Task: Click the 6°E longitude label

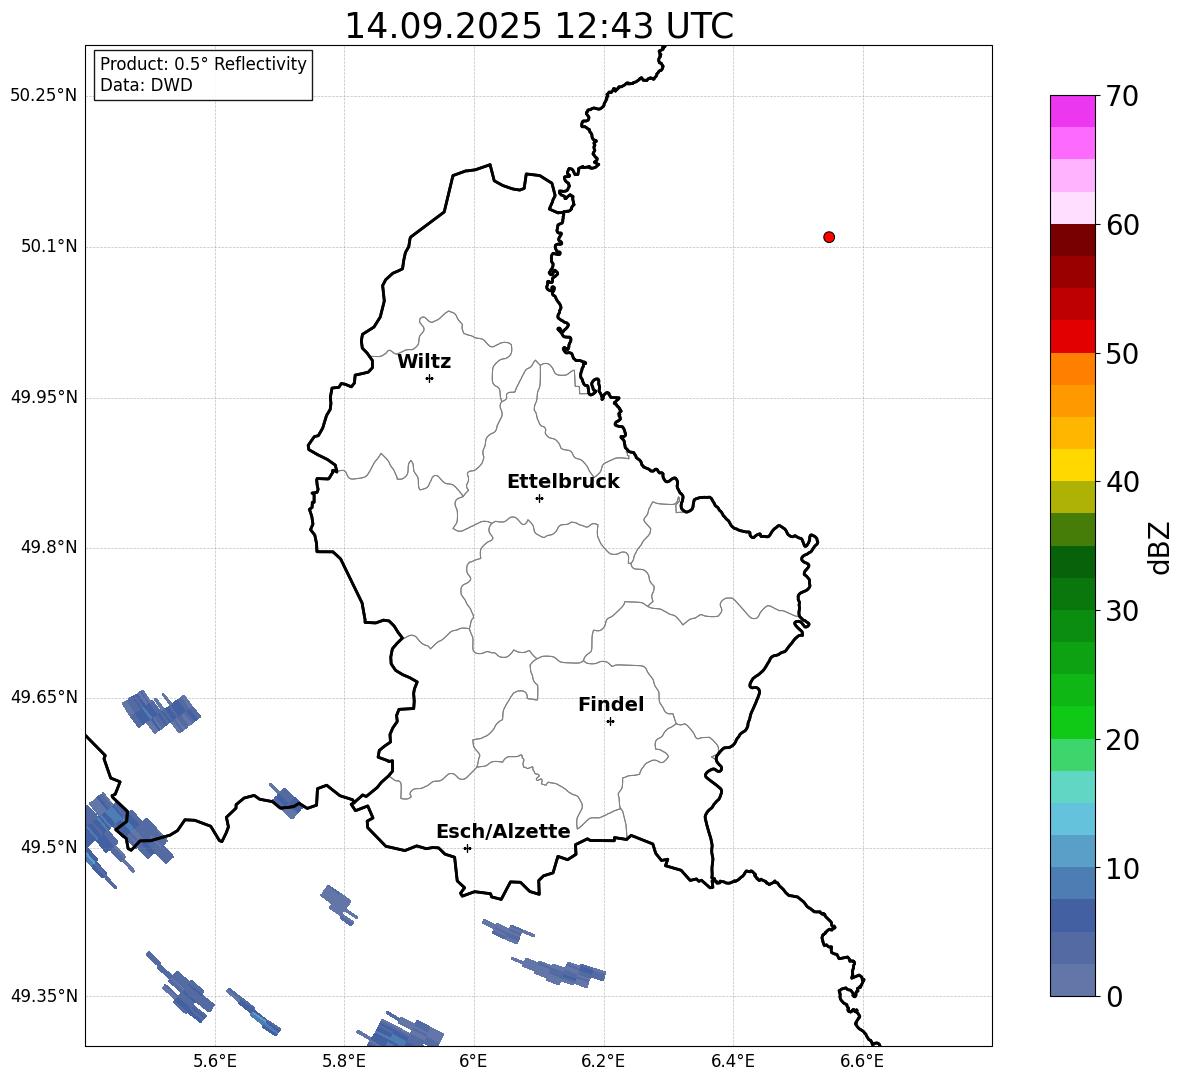Action: pyautogui.click(x=473, y=1061)
